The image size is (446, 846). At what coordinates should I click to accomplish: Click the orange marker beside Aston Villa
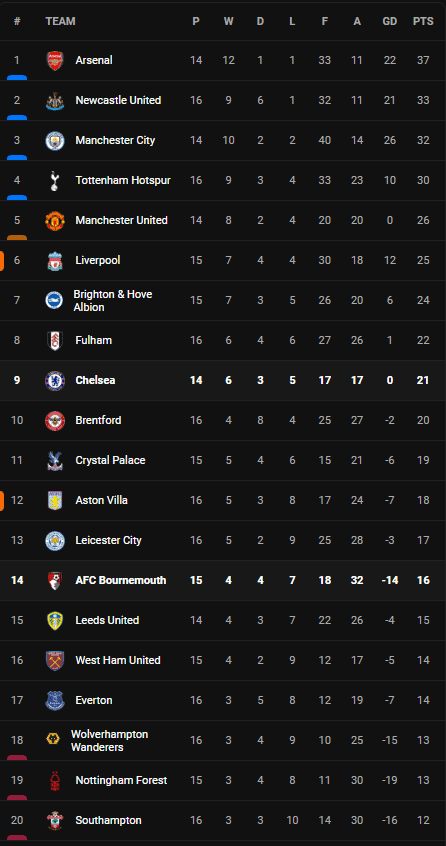pos(2,501)
